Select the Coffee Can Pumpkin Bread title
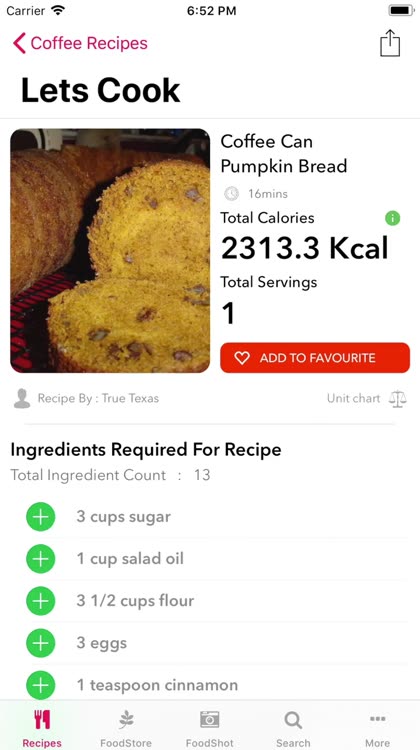Image resolution: width=420 pixels, height=750 pixels. pyautogui.click(x=284, y=154)
